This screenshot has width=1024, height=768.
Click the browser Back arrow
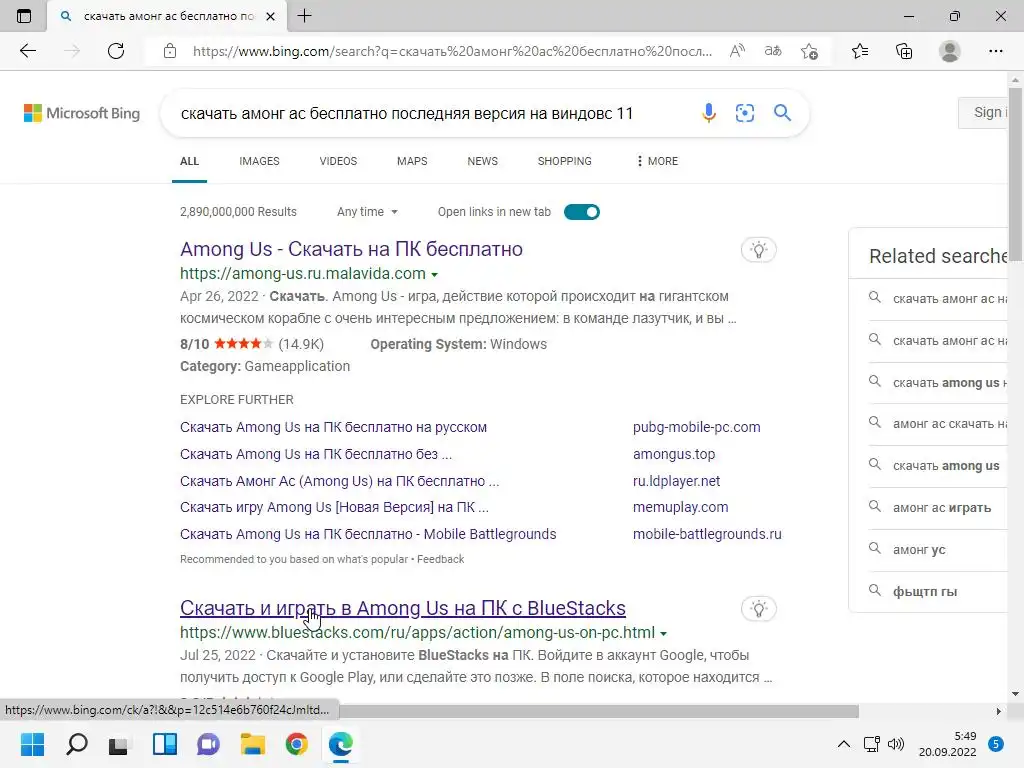pos(27,51)
